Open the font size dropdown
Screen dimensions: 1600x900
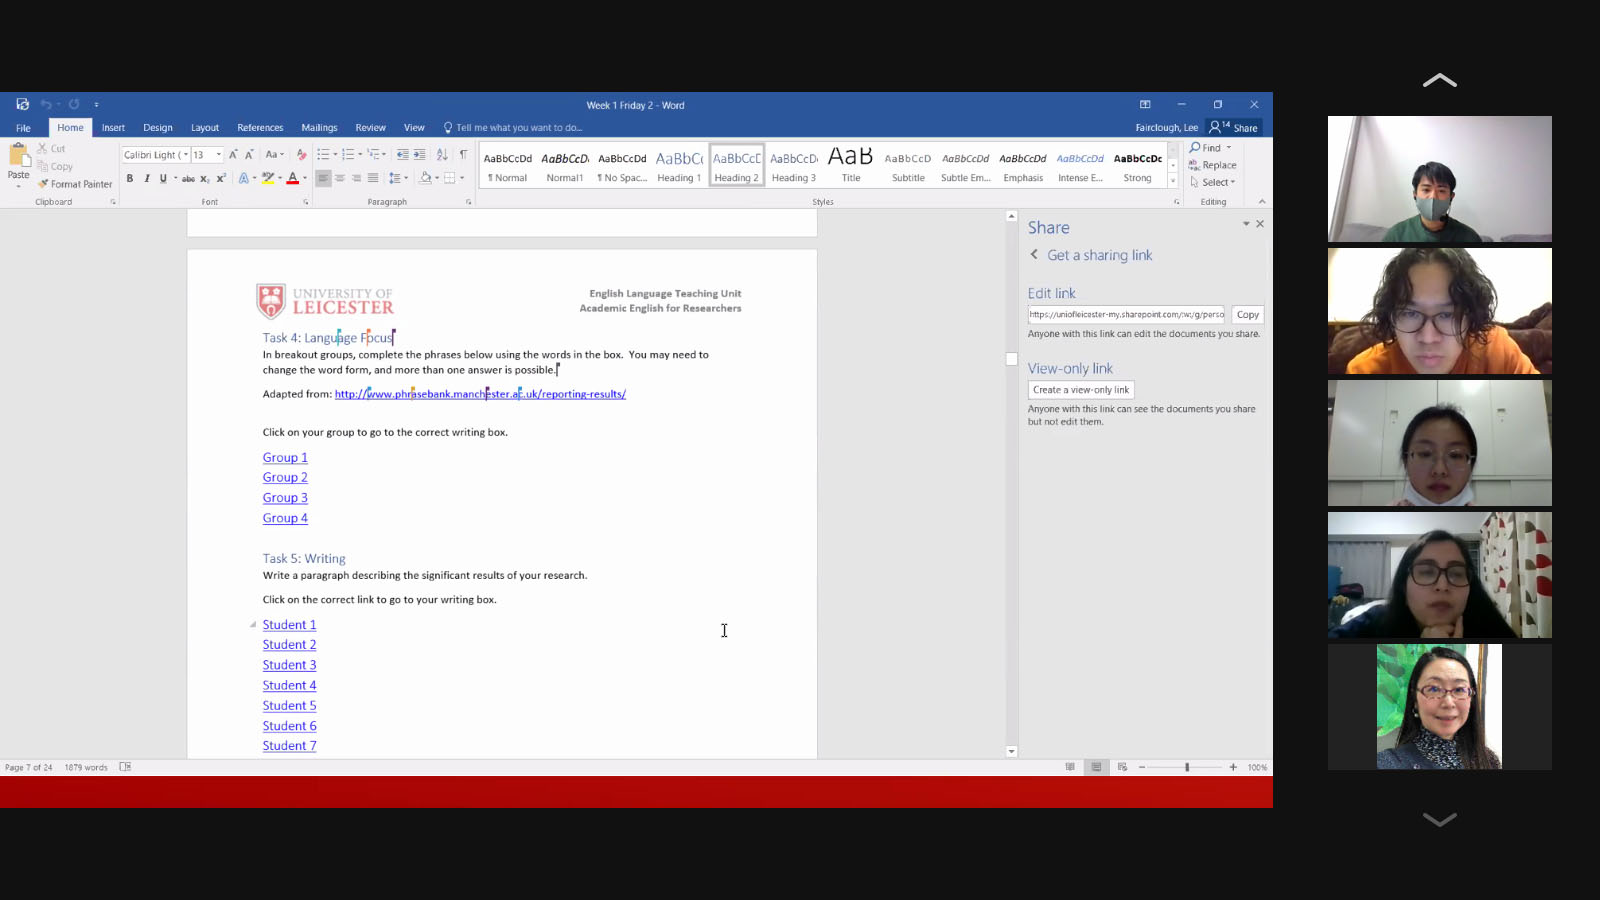click(x=219, y=155)
